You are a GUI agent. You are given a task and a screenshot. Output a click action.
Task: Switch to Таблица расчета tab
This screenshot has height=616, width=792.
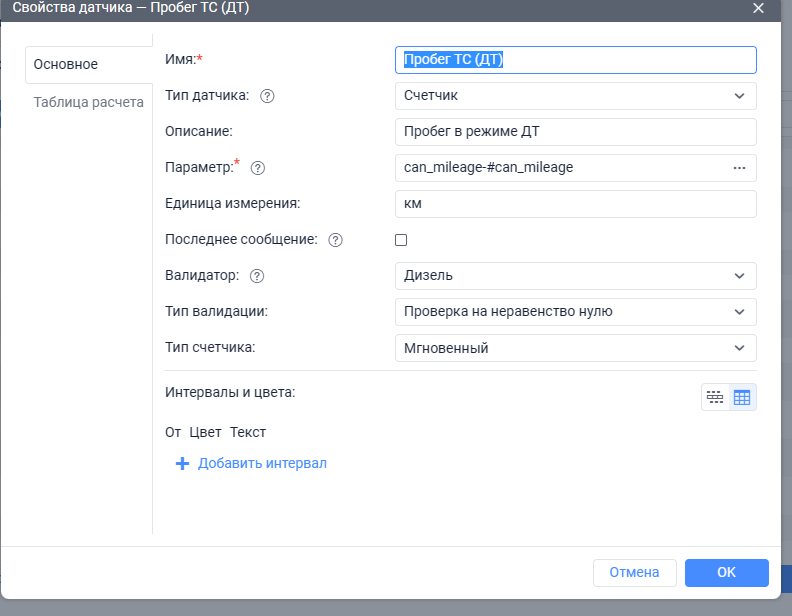(89, 102)
